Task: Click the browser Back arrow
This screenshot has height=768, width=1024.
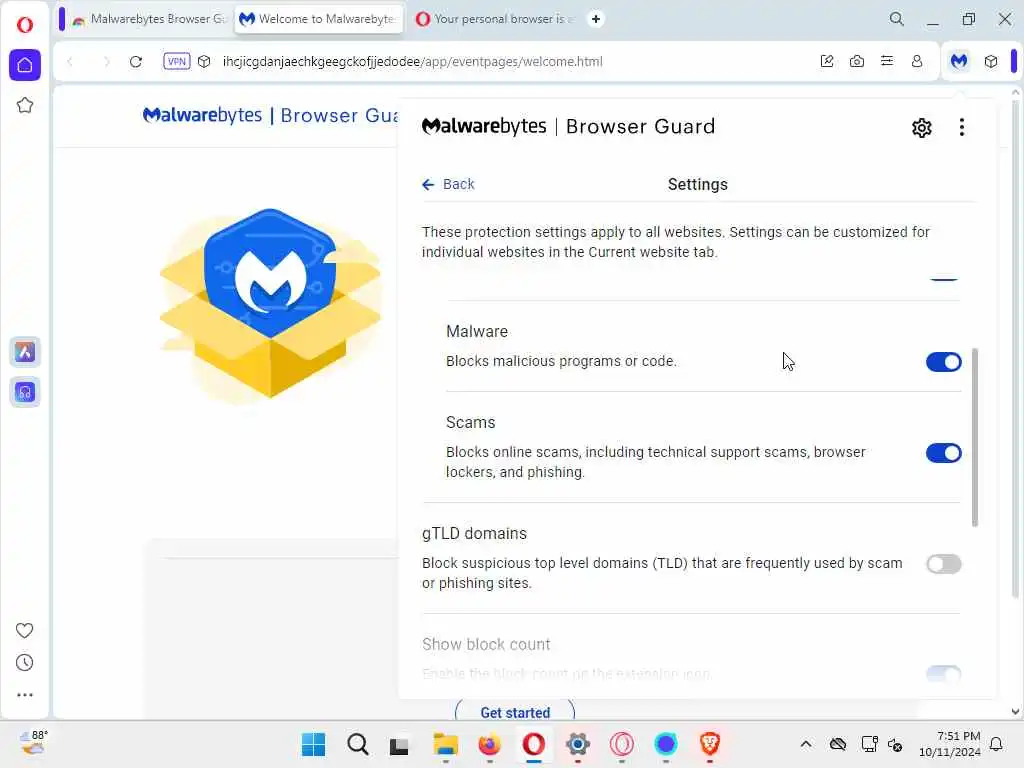Action: tap(71, 61)
